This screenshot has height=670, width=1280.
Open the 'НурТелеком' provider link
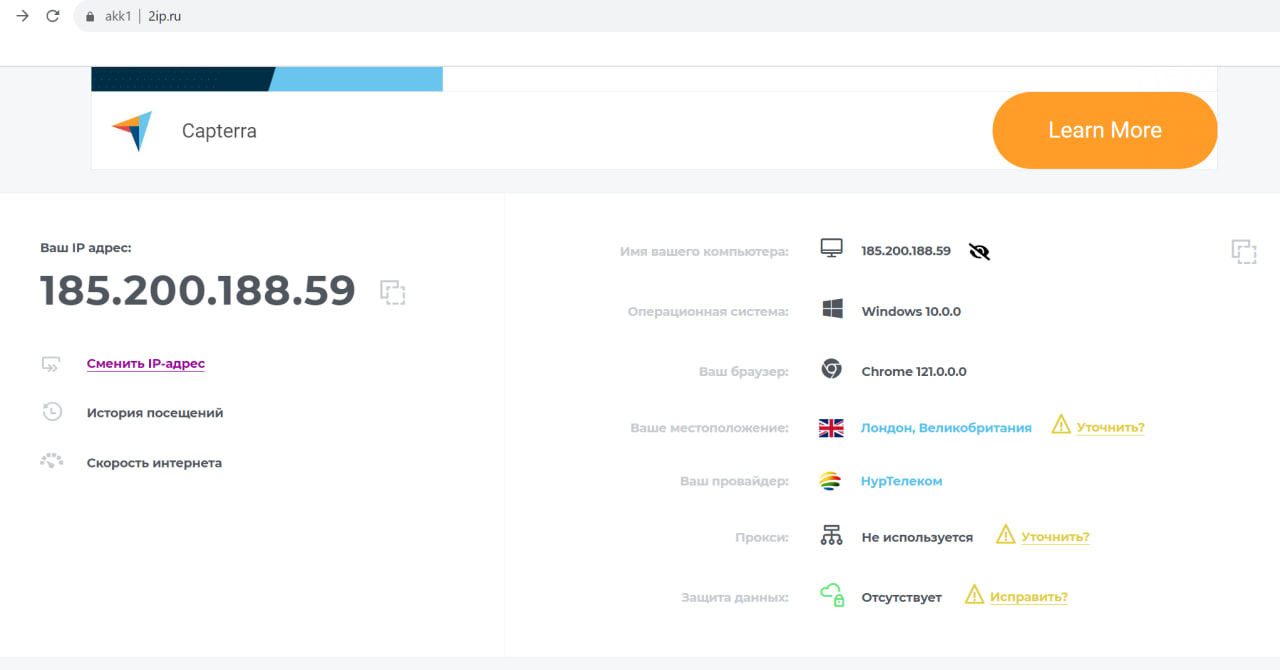point(901,481)
